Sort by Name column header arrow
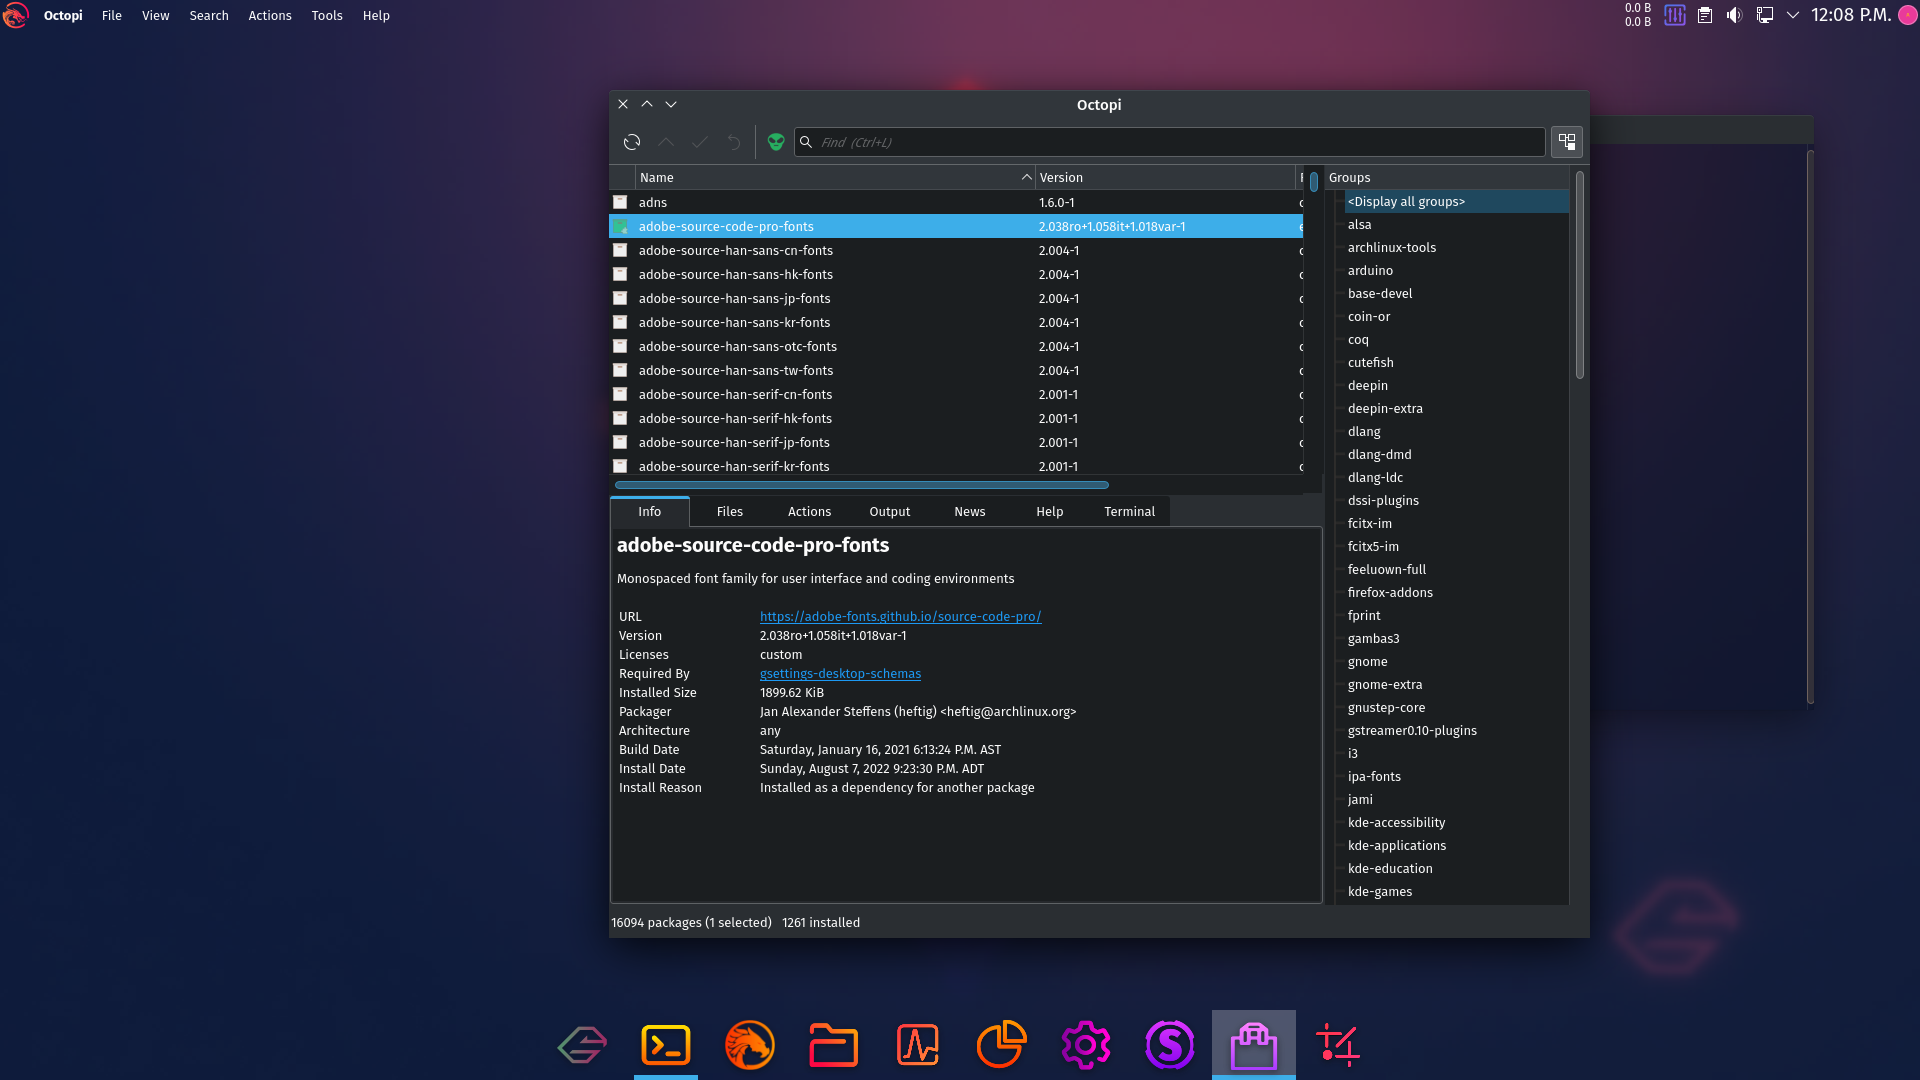This screenshot has height=1080, width=1920. tap(1026, 177)
